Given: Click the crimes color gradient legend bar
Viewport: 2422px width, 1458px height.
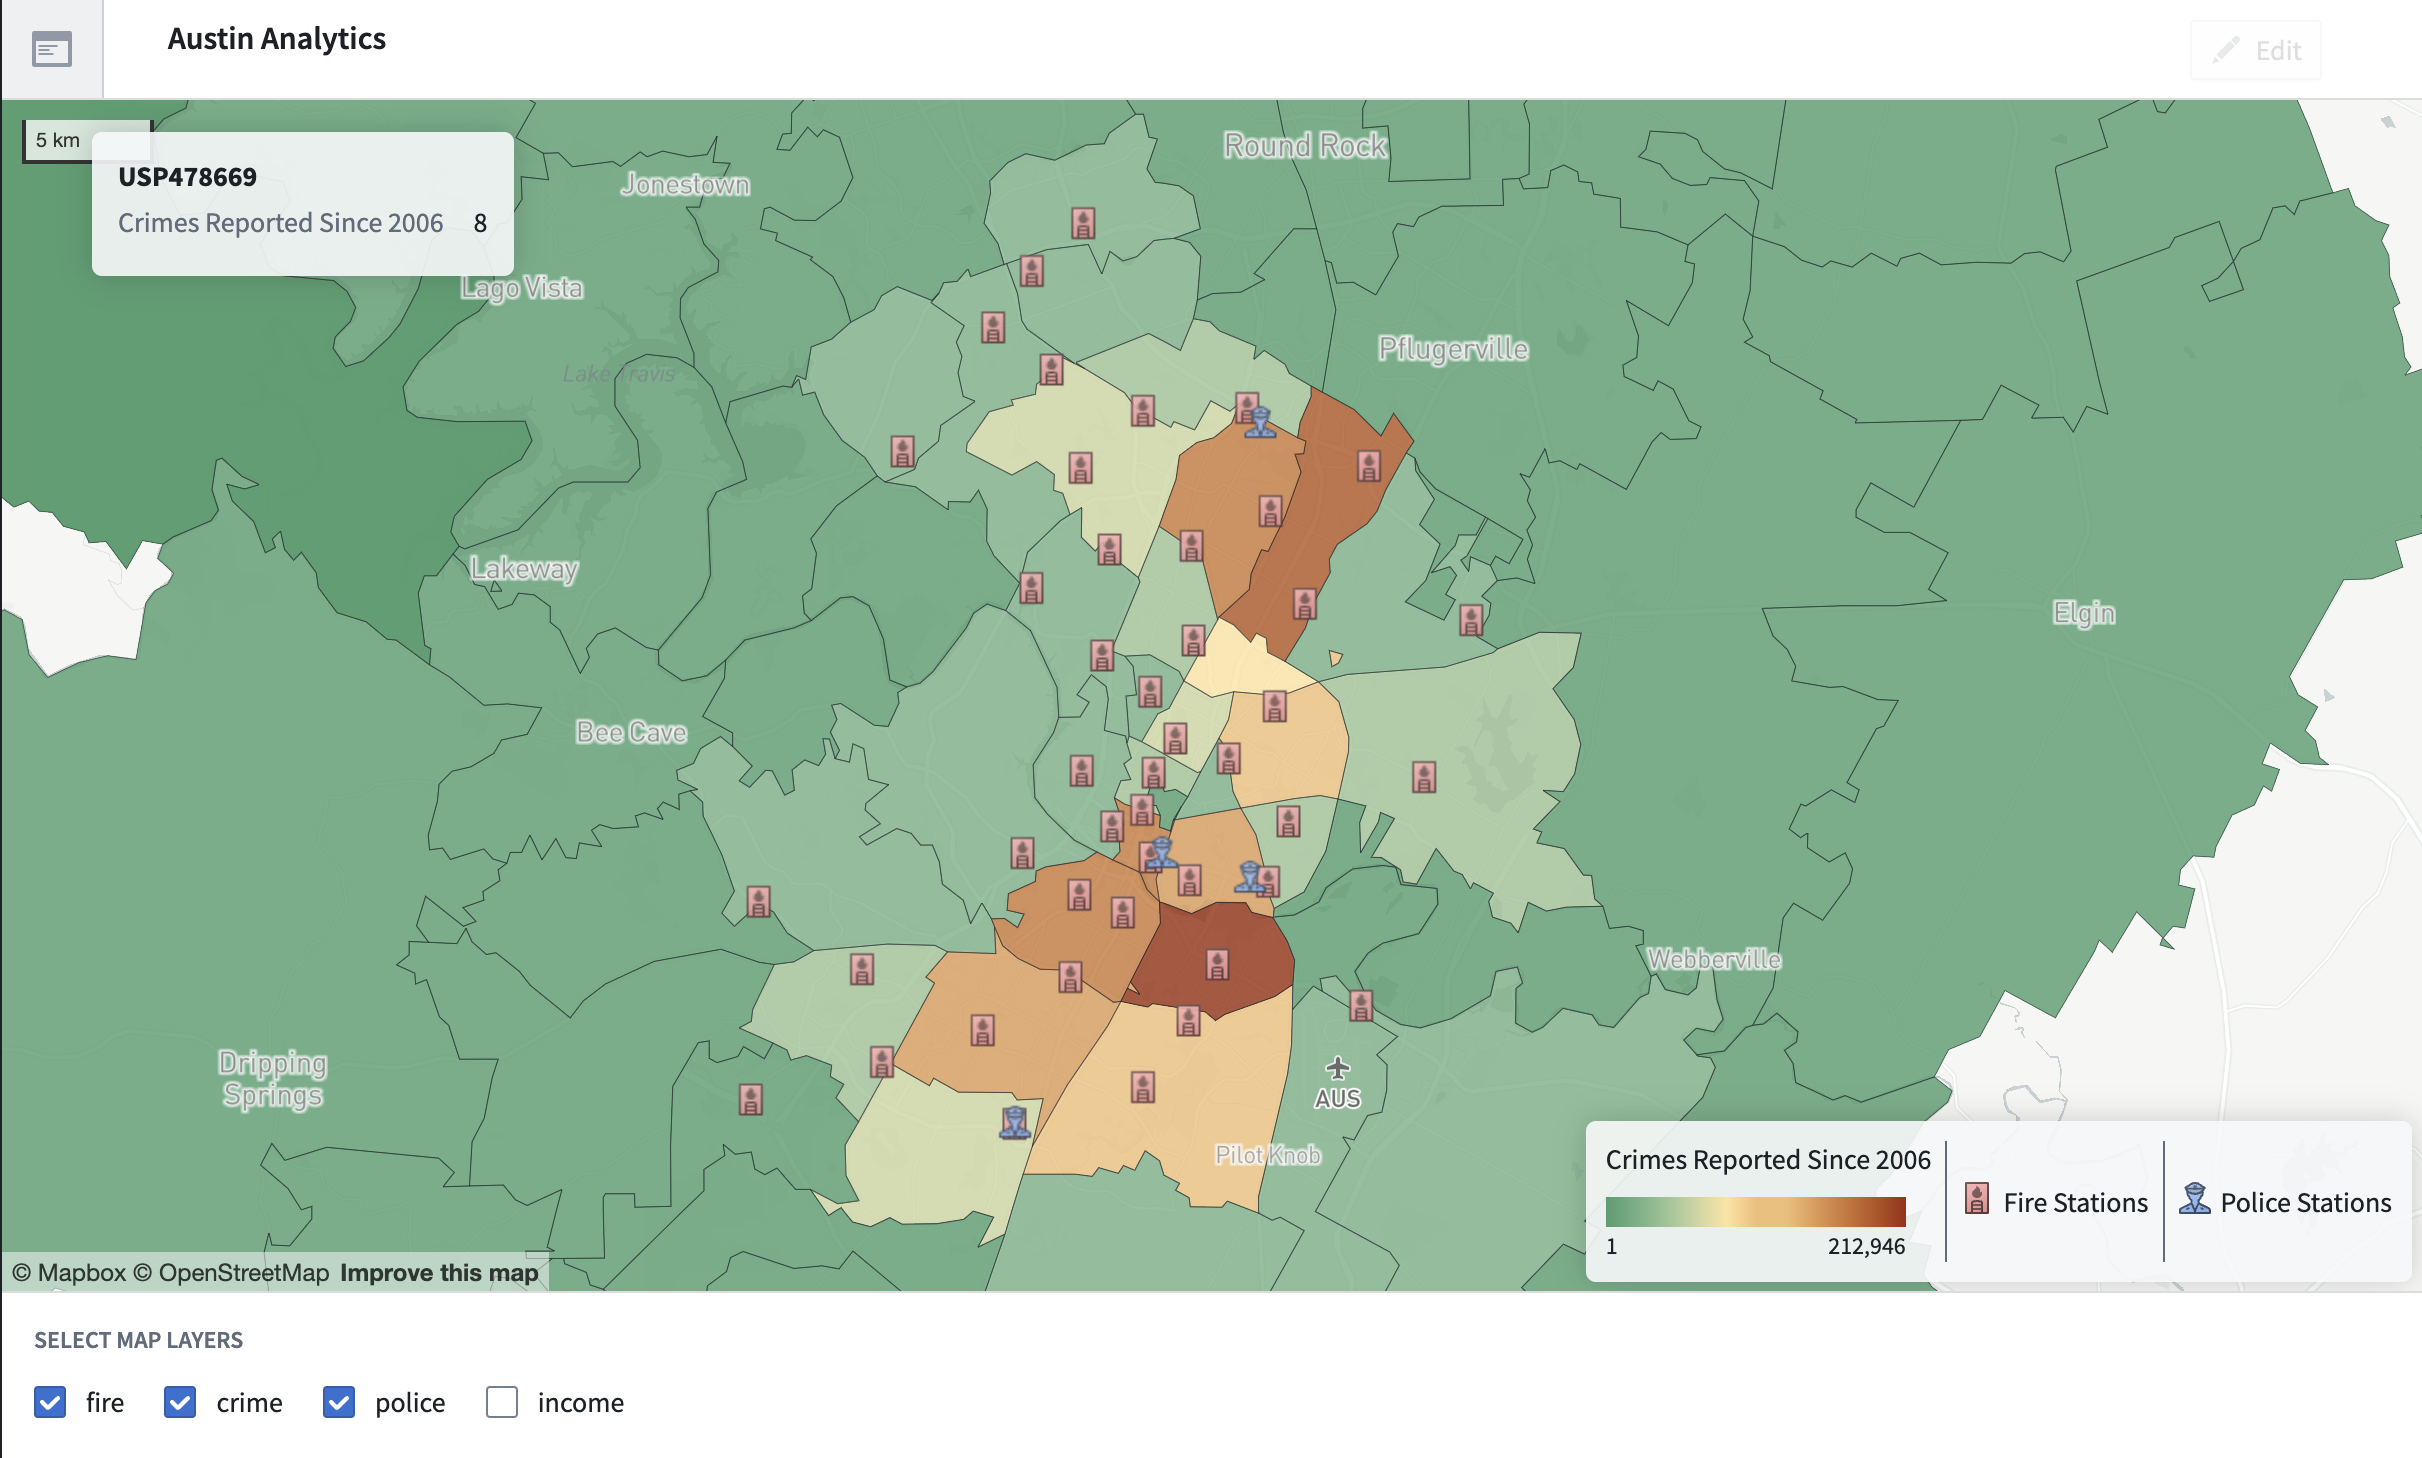Looking at the screenshot, I should [x=1755, y=1211].
